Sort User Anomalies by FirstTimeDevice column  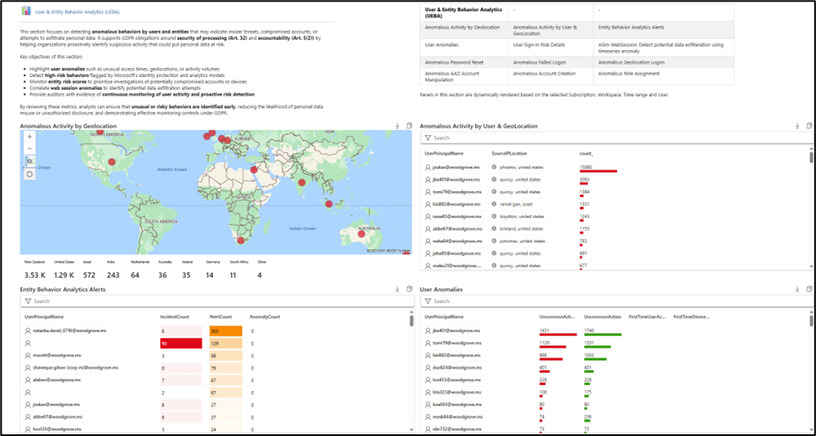pyautogui.click(x=691, y=316)
